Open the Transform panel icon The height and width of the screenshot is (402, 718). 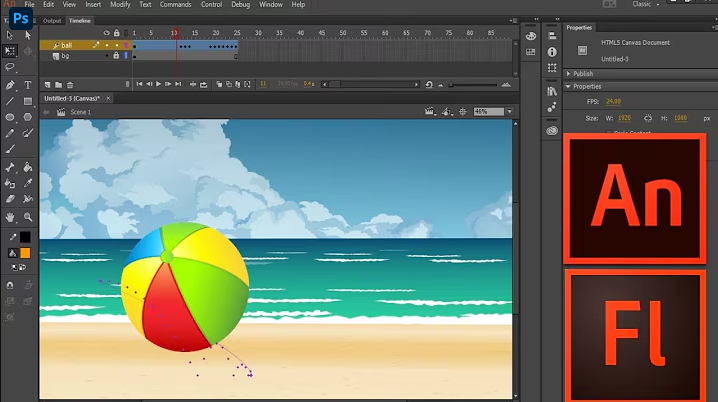coord(552,68)
